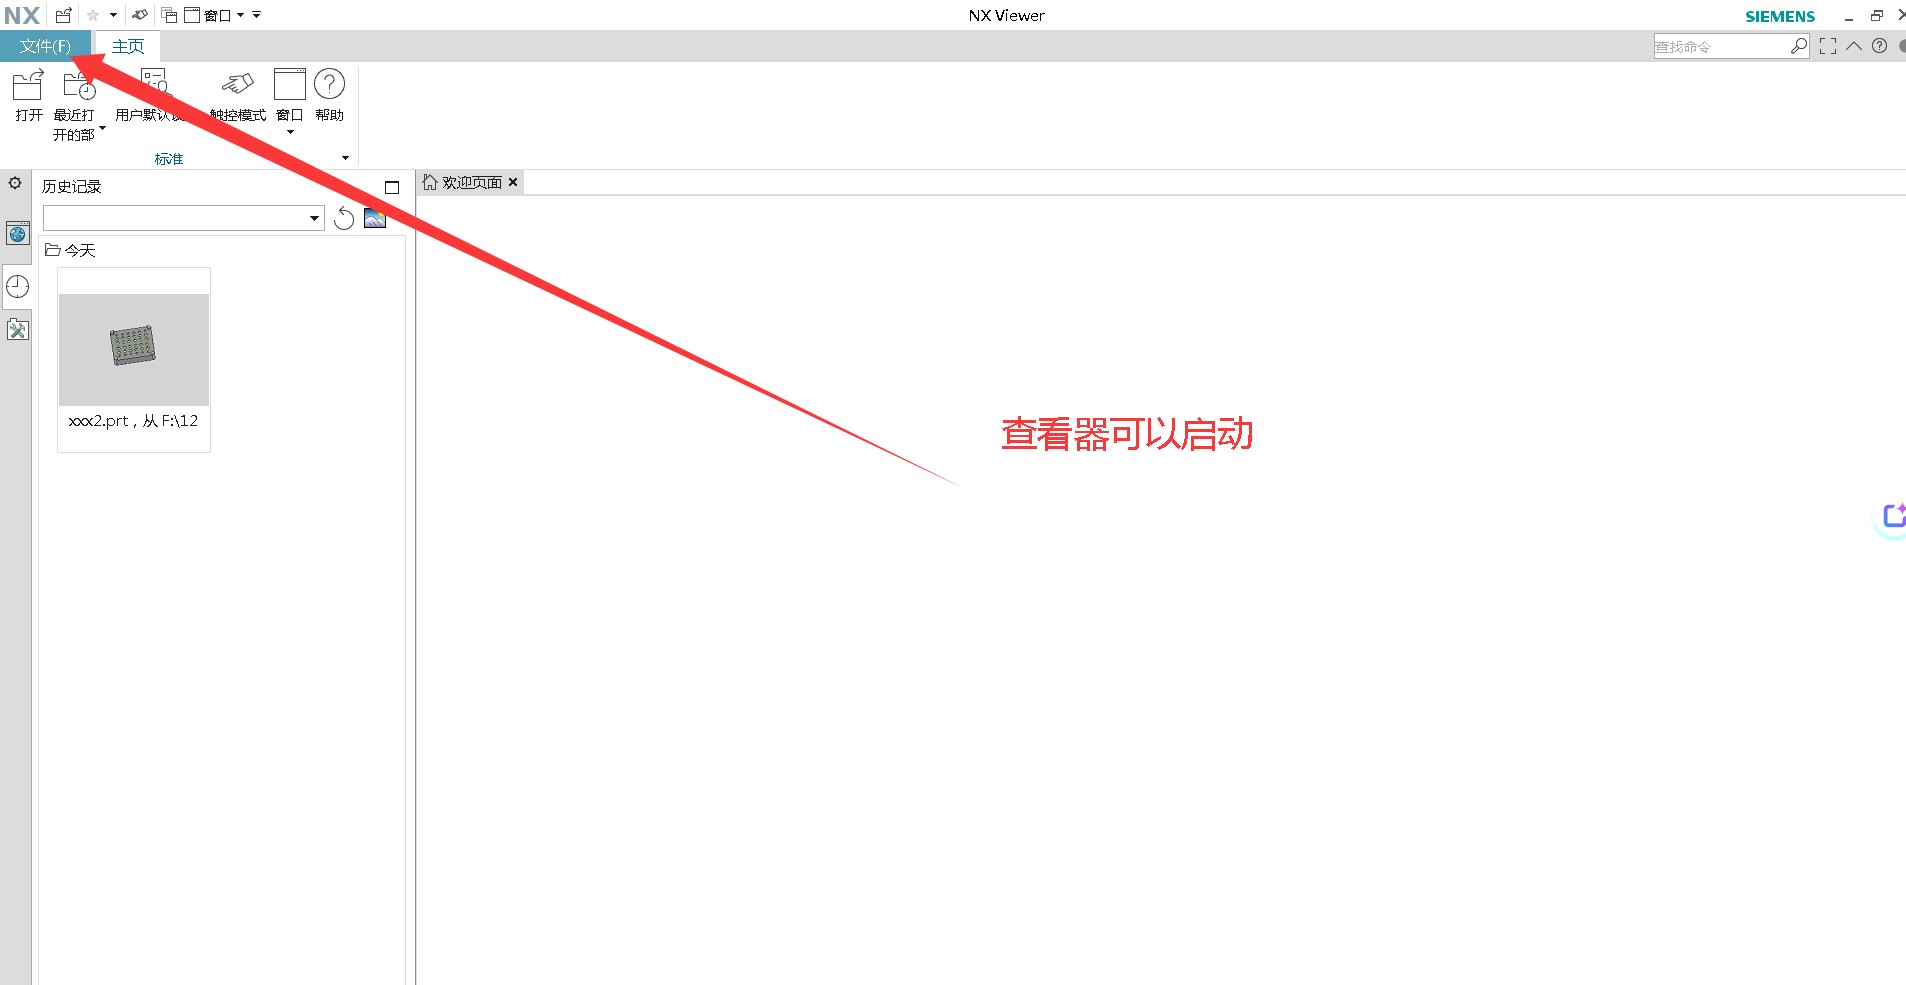
Task: Select the 主页 ribbon tab
Action: tap(128, 46)
